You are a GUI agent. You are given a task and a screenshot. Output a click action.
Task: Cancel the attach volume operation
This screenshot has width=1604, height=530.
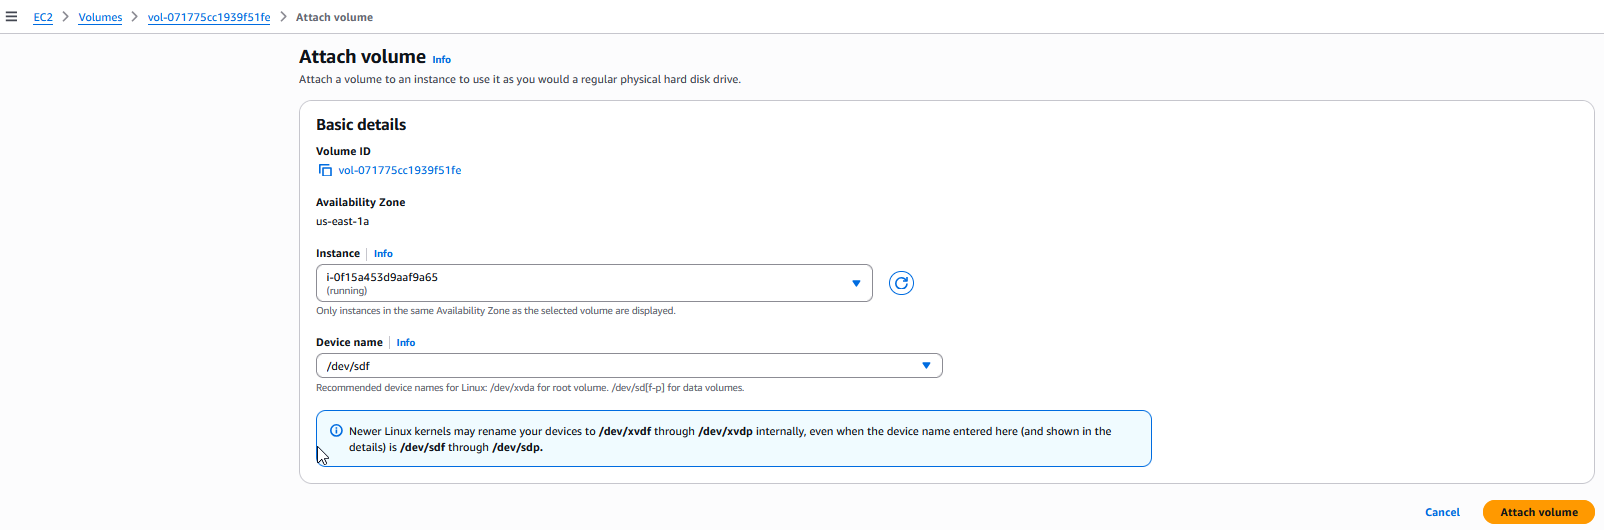coord(1442,512)
